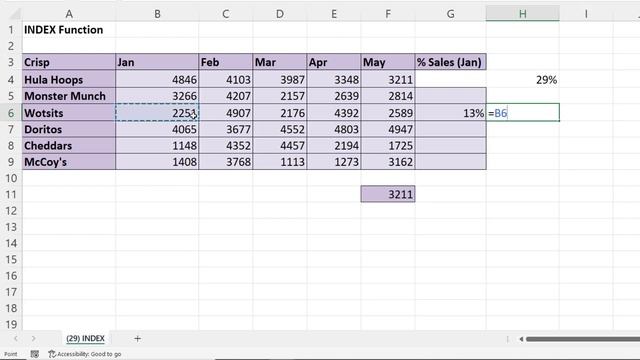640x360 pixels.
Task: Select row 15 header
Action: (x=11, y=260)
